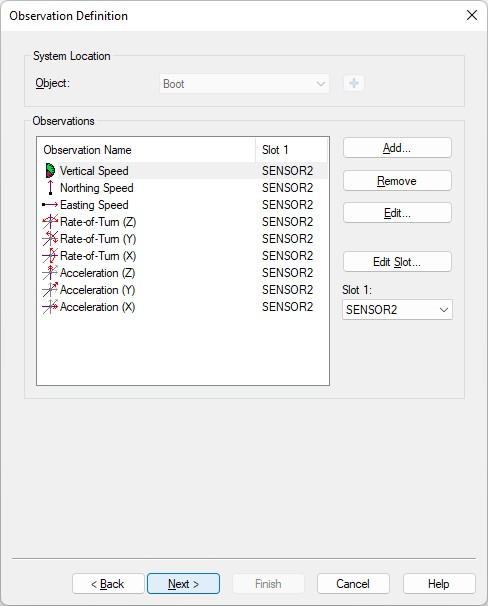Open the Edit... dialog button
The height and width of the screenshot is (606, 488).
(397, 213)
